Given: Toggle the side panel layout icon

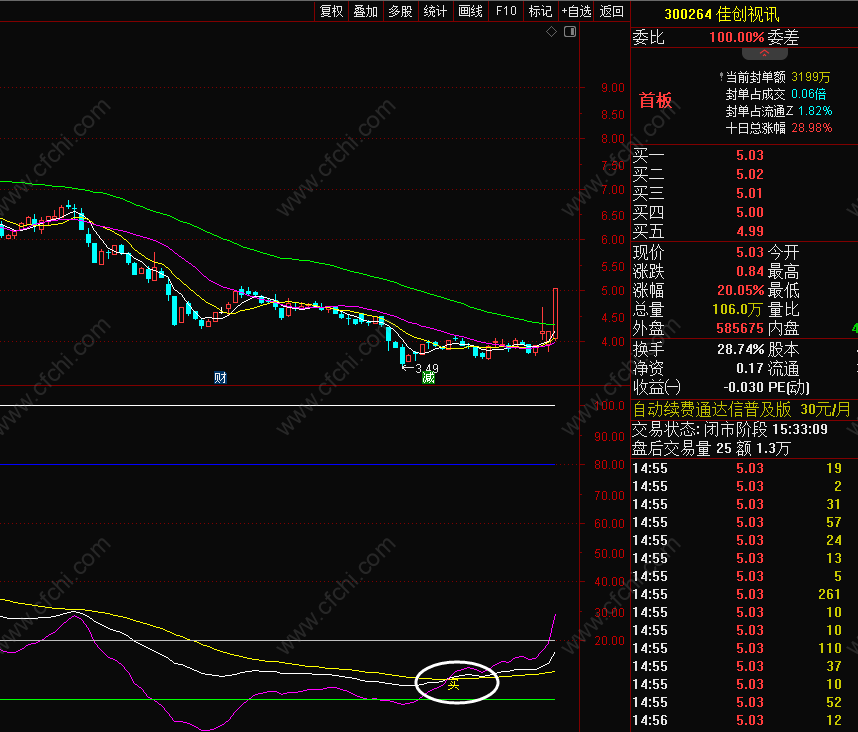Looking at the screenshot, I should 570,32.
